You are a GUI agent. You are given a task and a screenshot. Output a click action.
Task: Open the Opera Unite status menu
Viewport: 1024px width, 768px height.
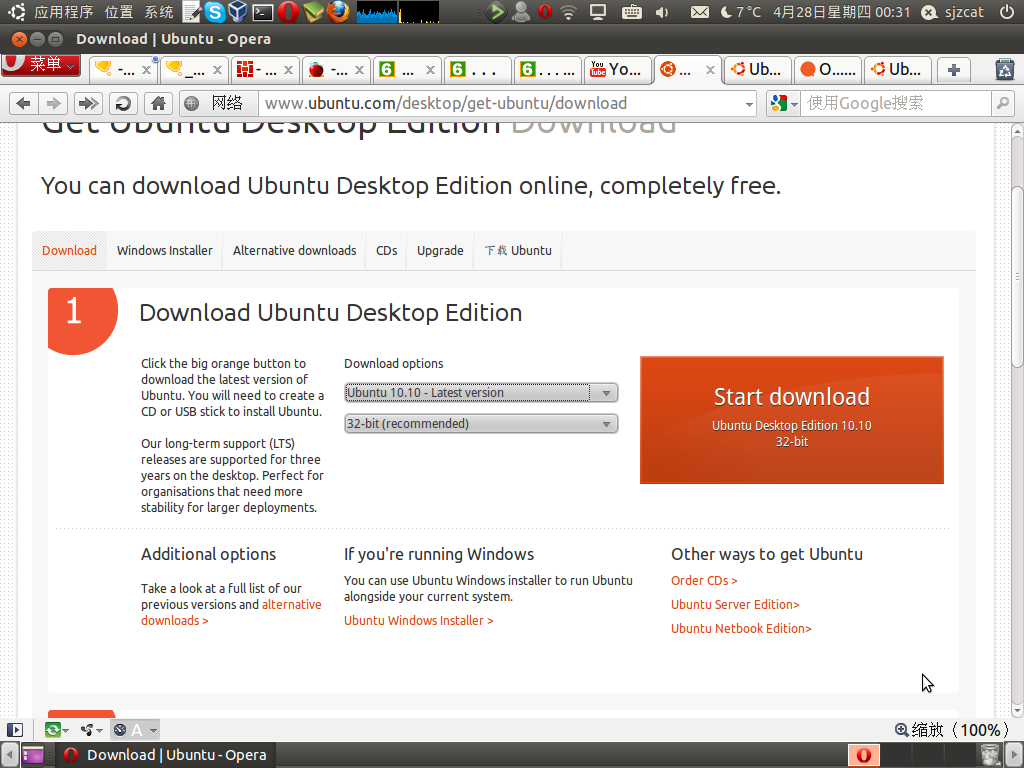91,730
